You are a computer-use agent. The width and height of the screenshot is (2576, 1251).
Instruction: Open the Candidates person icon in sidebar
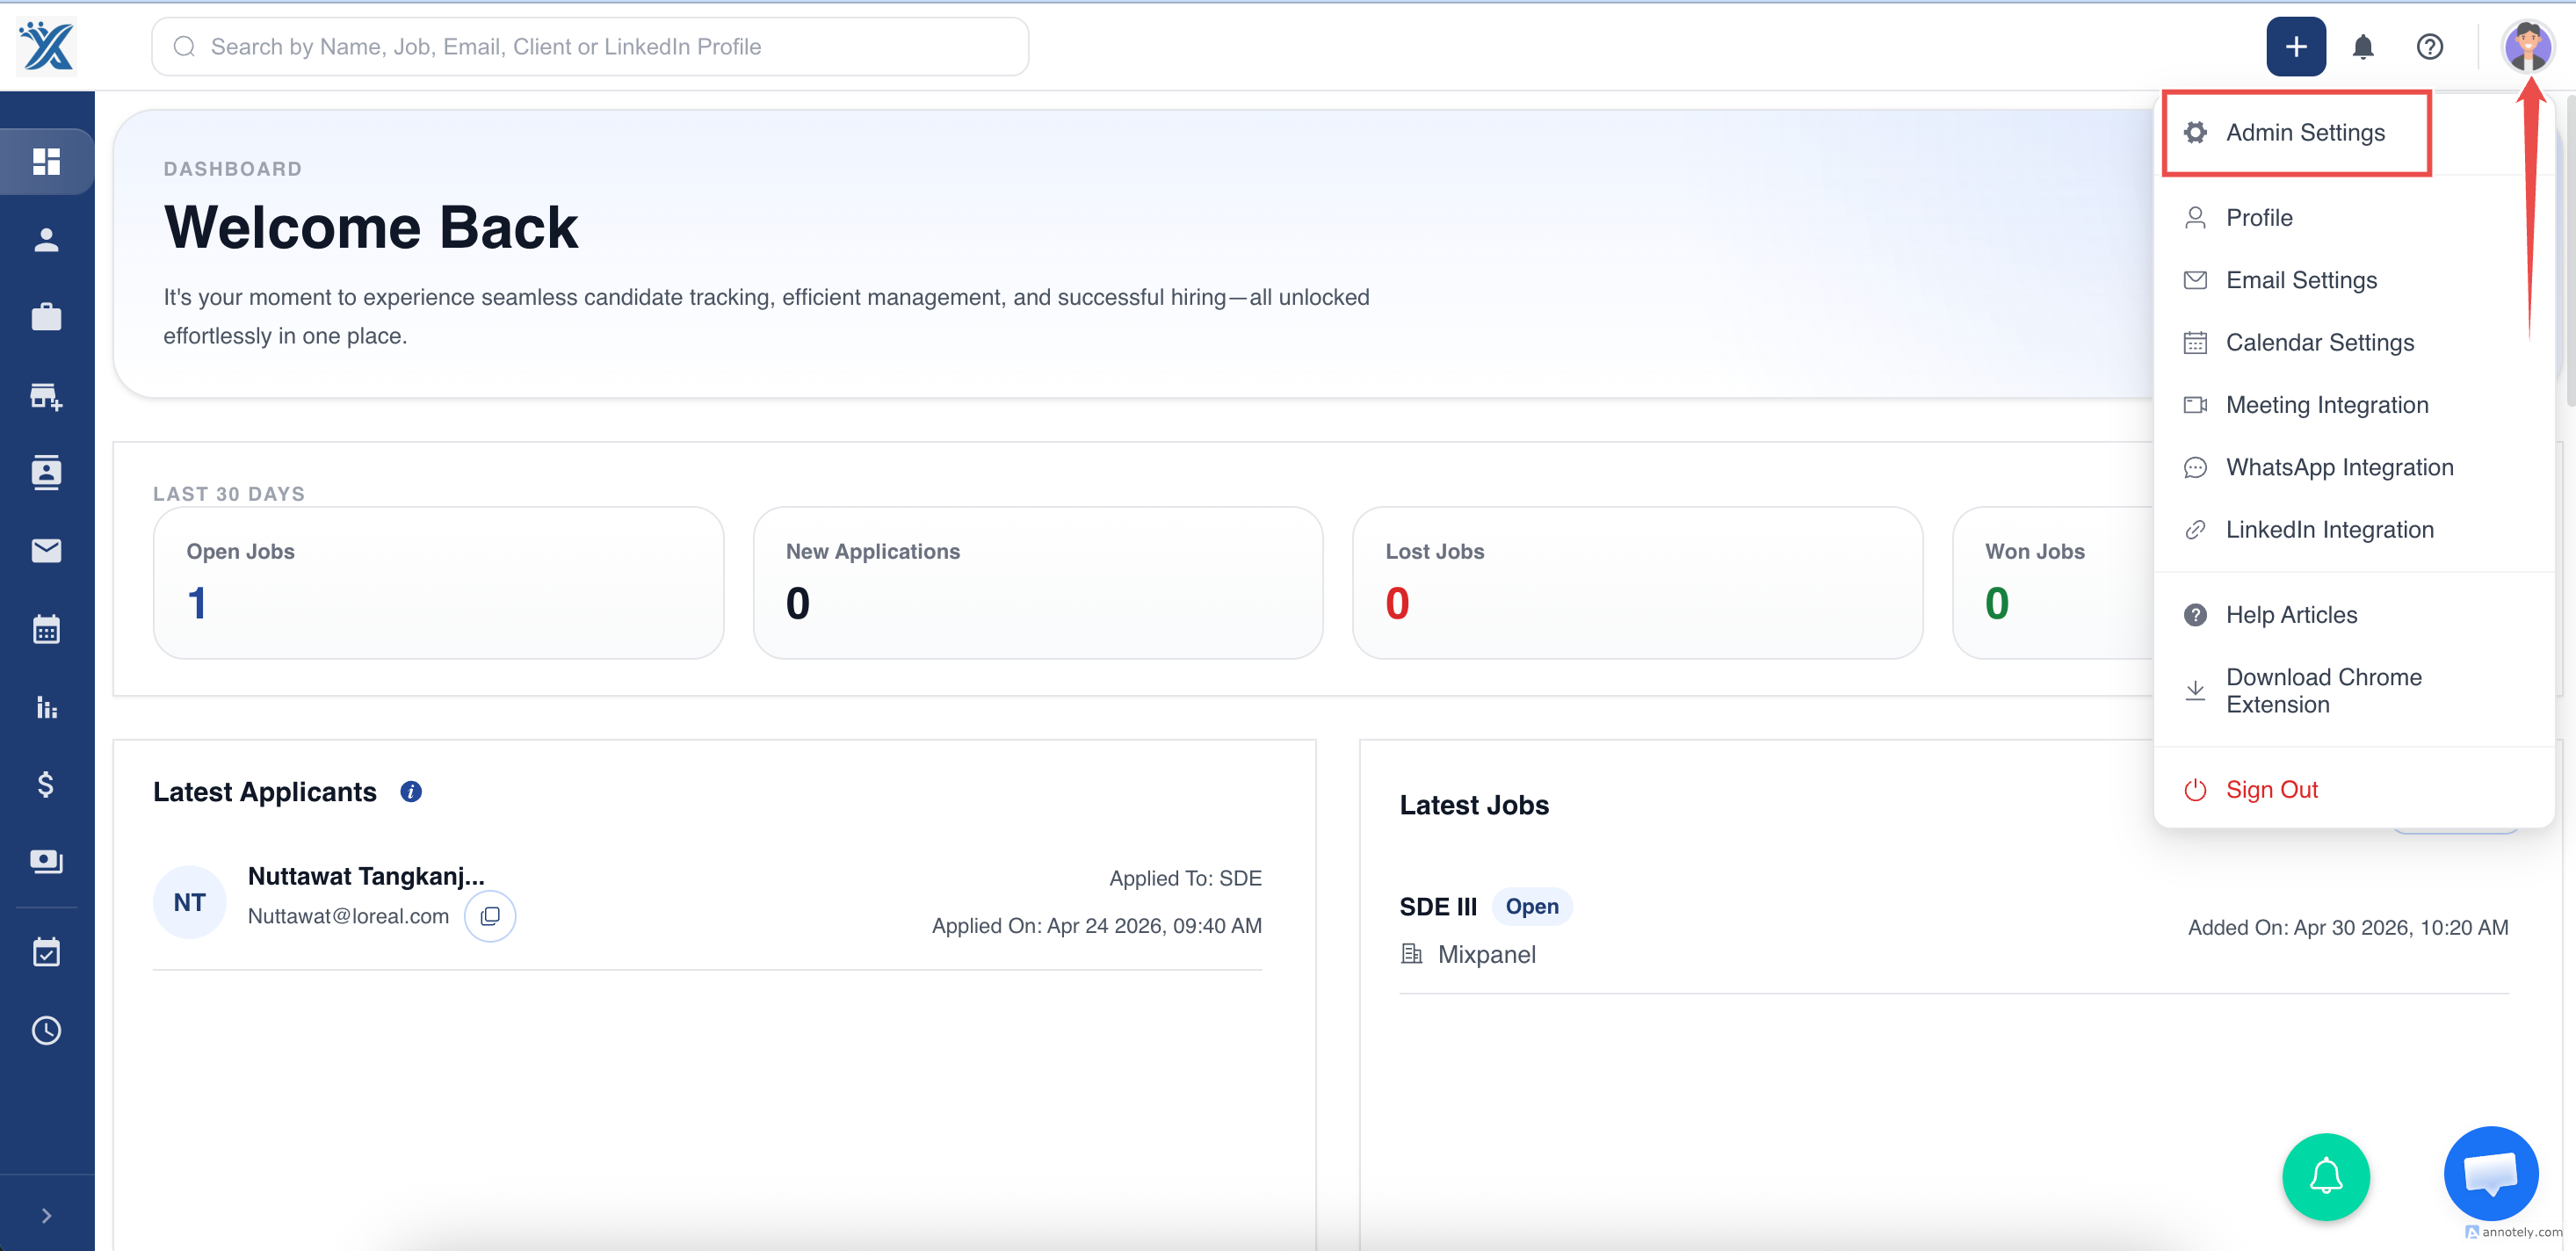pyautogui.click(x=46, y=239)
